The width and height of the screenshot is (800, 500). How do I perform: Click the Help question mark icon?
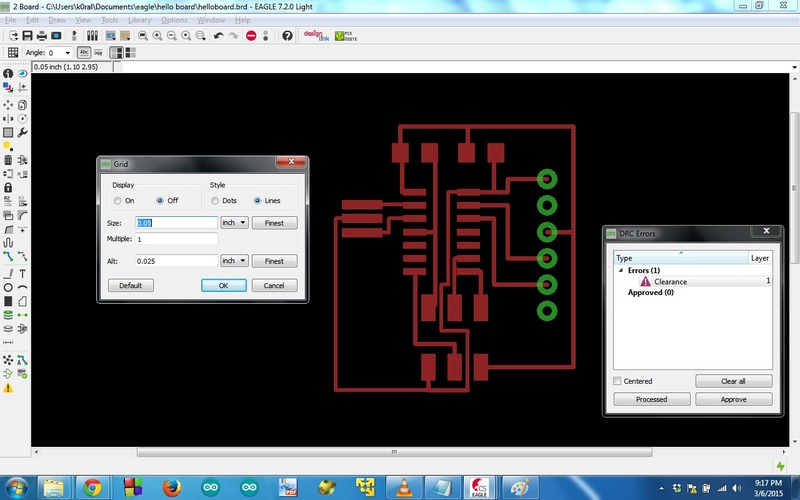pyautogui.click(x=287, y=36)
